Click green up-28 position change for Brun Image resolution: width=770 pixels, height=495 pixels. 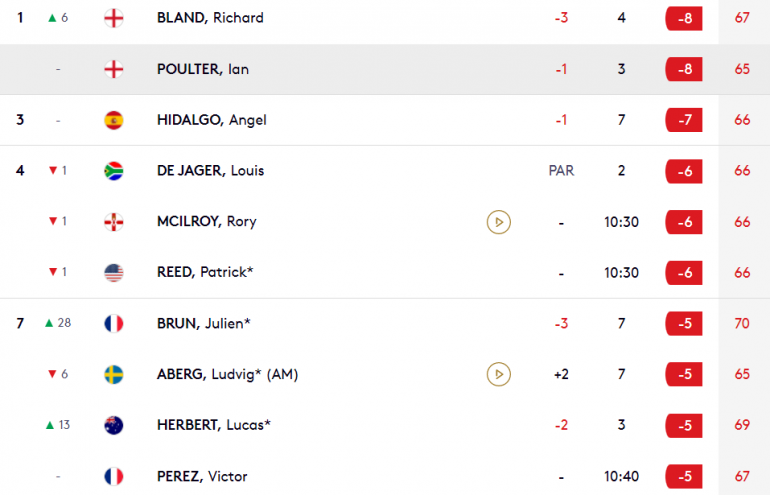click(58, 323)
